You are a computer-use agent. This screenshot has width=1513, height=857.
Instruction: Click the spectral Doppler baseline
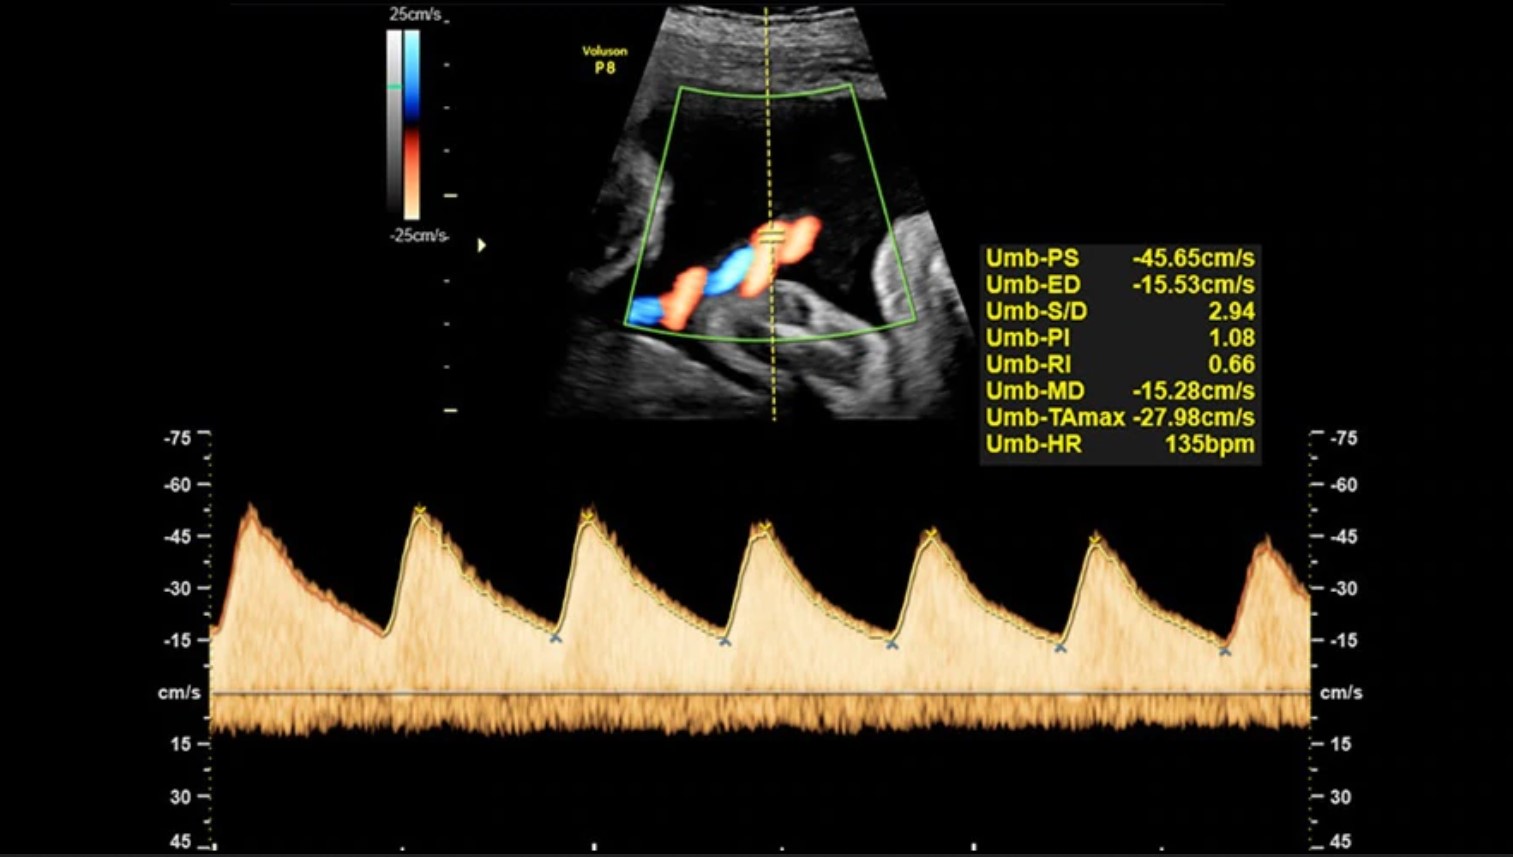(760, 693)
